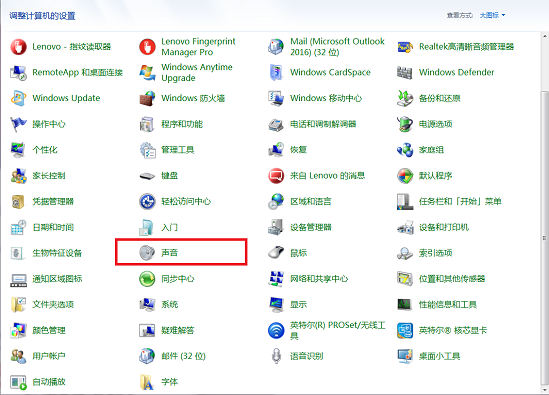
Task: Click the 入门 link
Action: coord(169,227)
